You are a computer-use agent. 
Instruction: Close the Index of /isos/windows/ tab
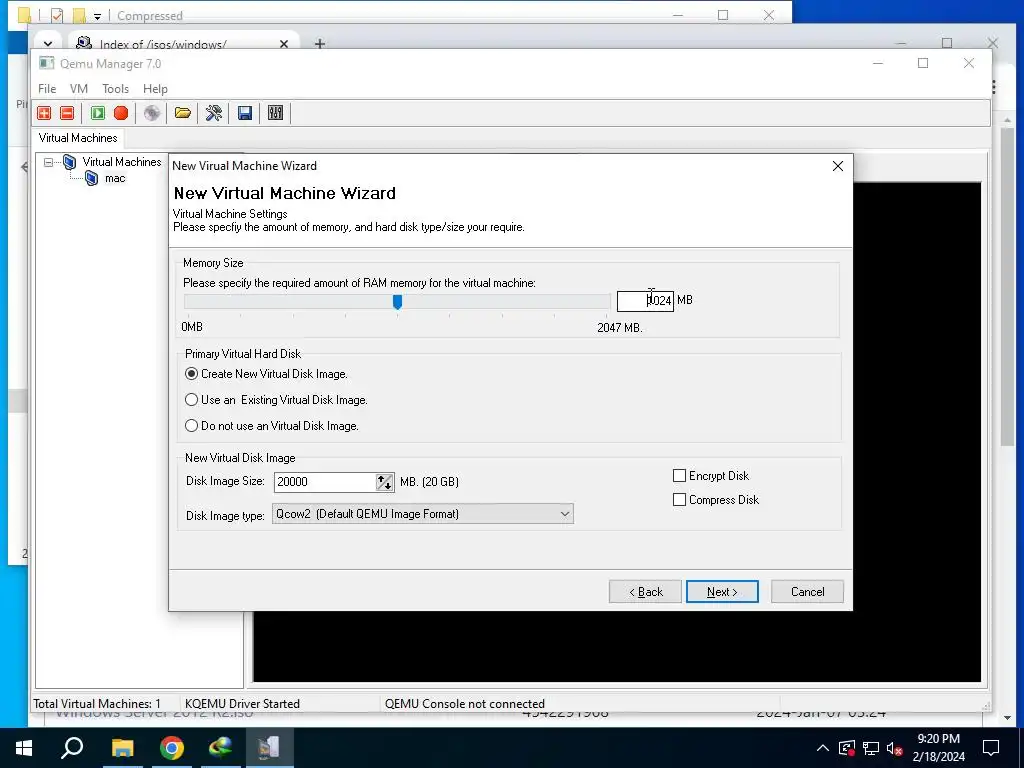[x=283, y=44]
